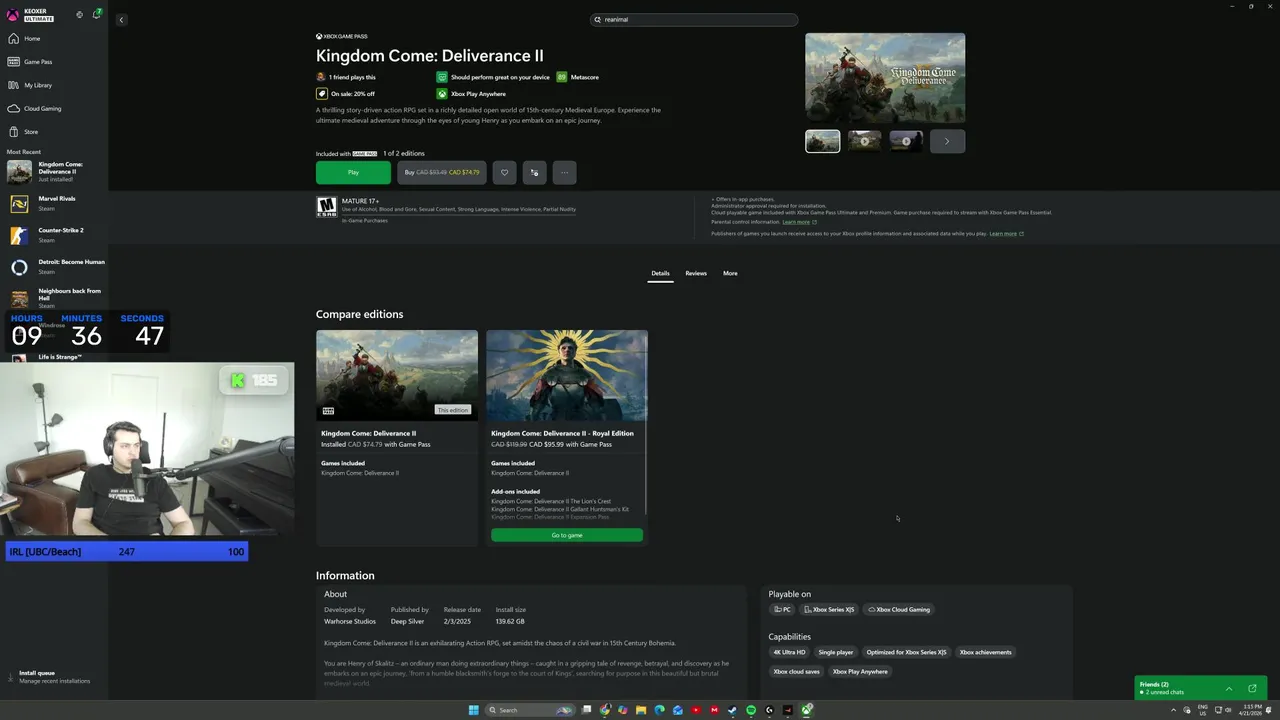1280x720 pixels.
Task: Open Spotify from the taskbar
Action: [751, 710]
